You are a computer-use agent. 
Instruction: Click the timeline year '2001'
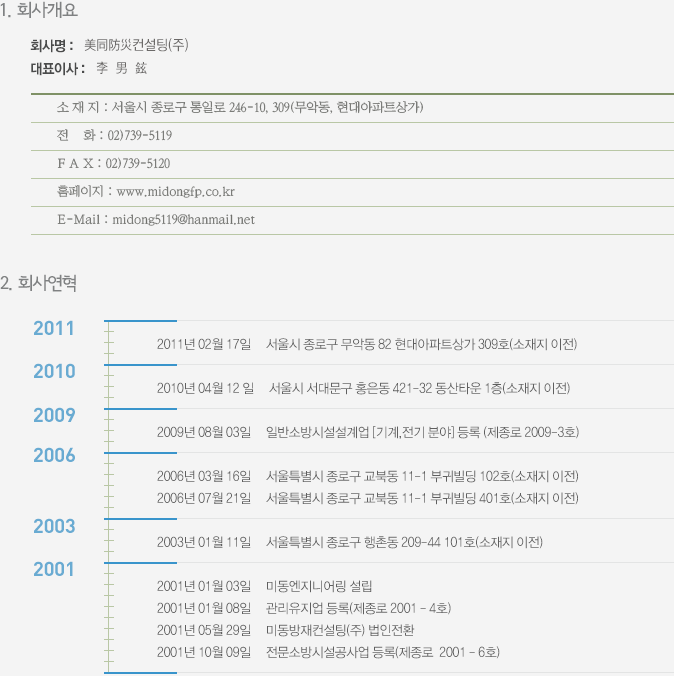tap(54, 570)
